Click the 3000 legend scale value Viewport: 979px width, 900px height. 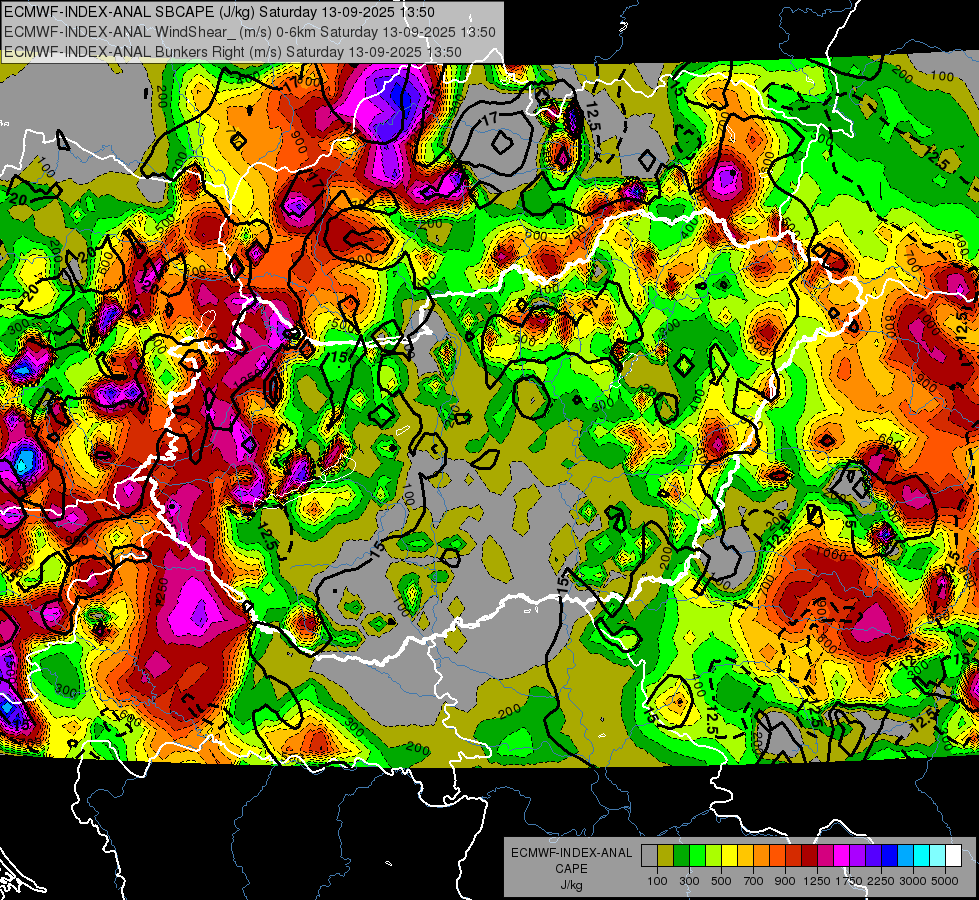tap(913, 881)
